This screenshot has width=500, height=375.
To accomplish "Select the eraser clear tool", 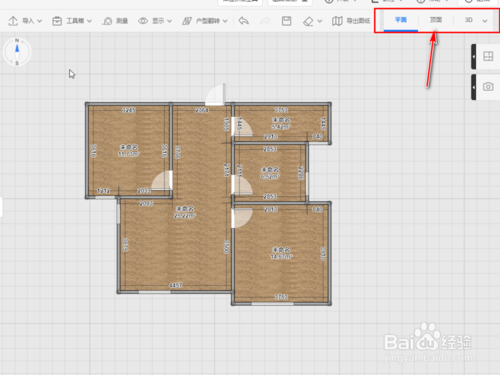I will (308, 21).
